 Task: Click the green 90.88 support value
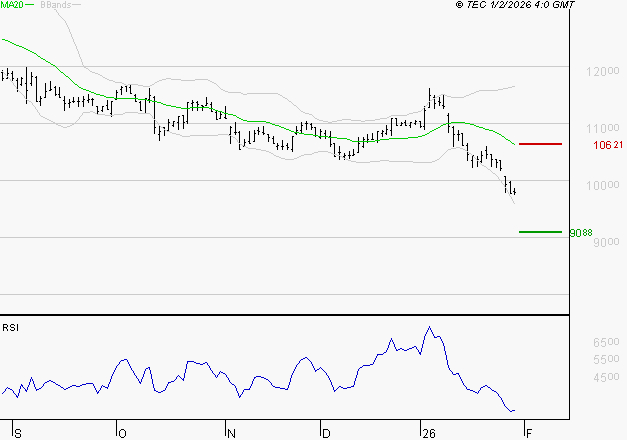click(x=581, y=233)
